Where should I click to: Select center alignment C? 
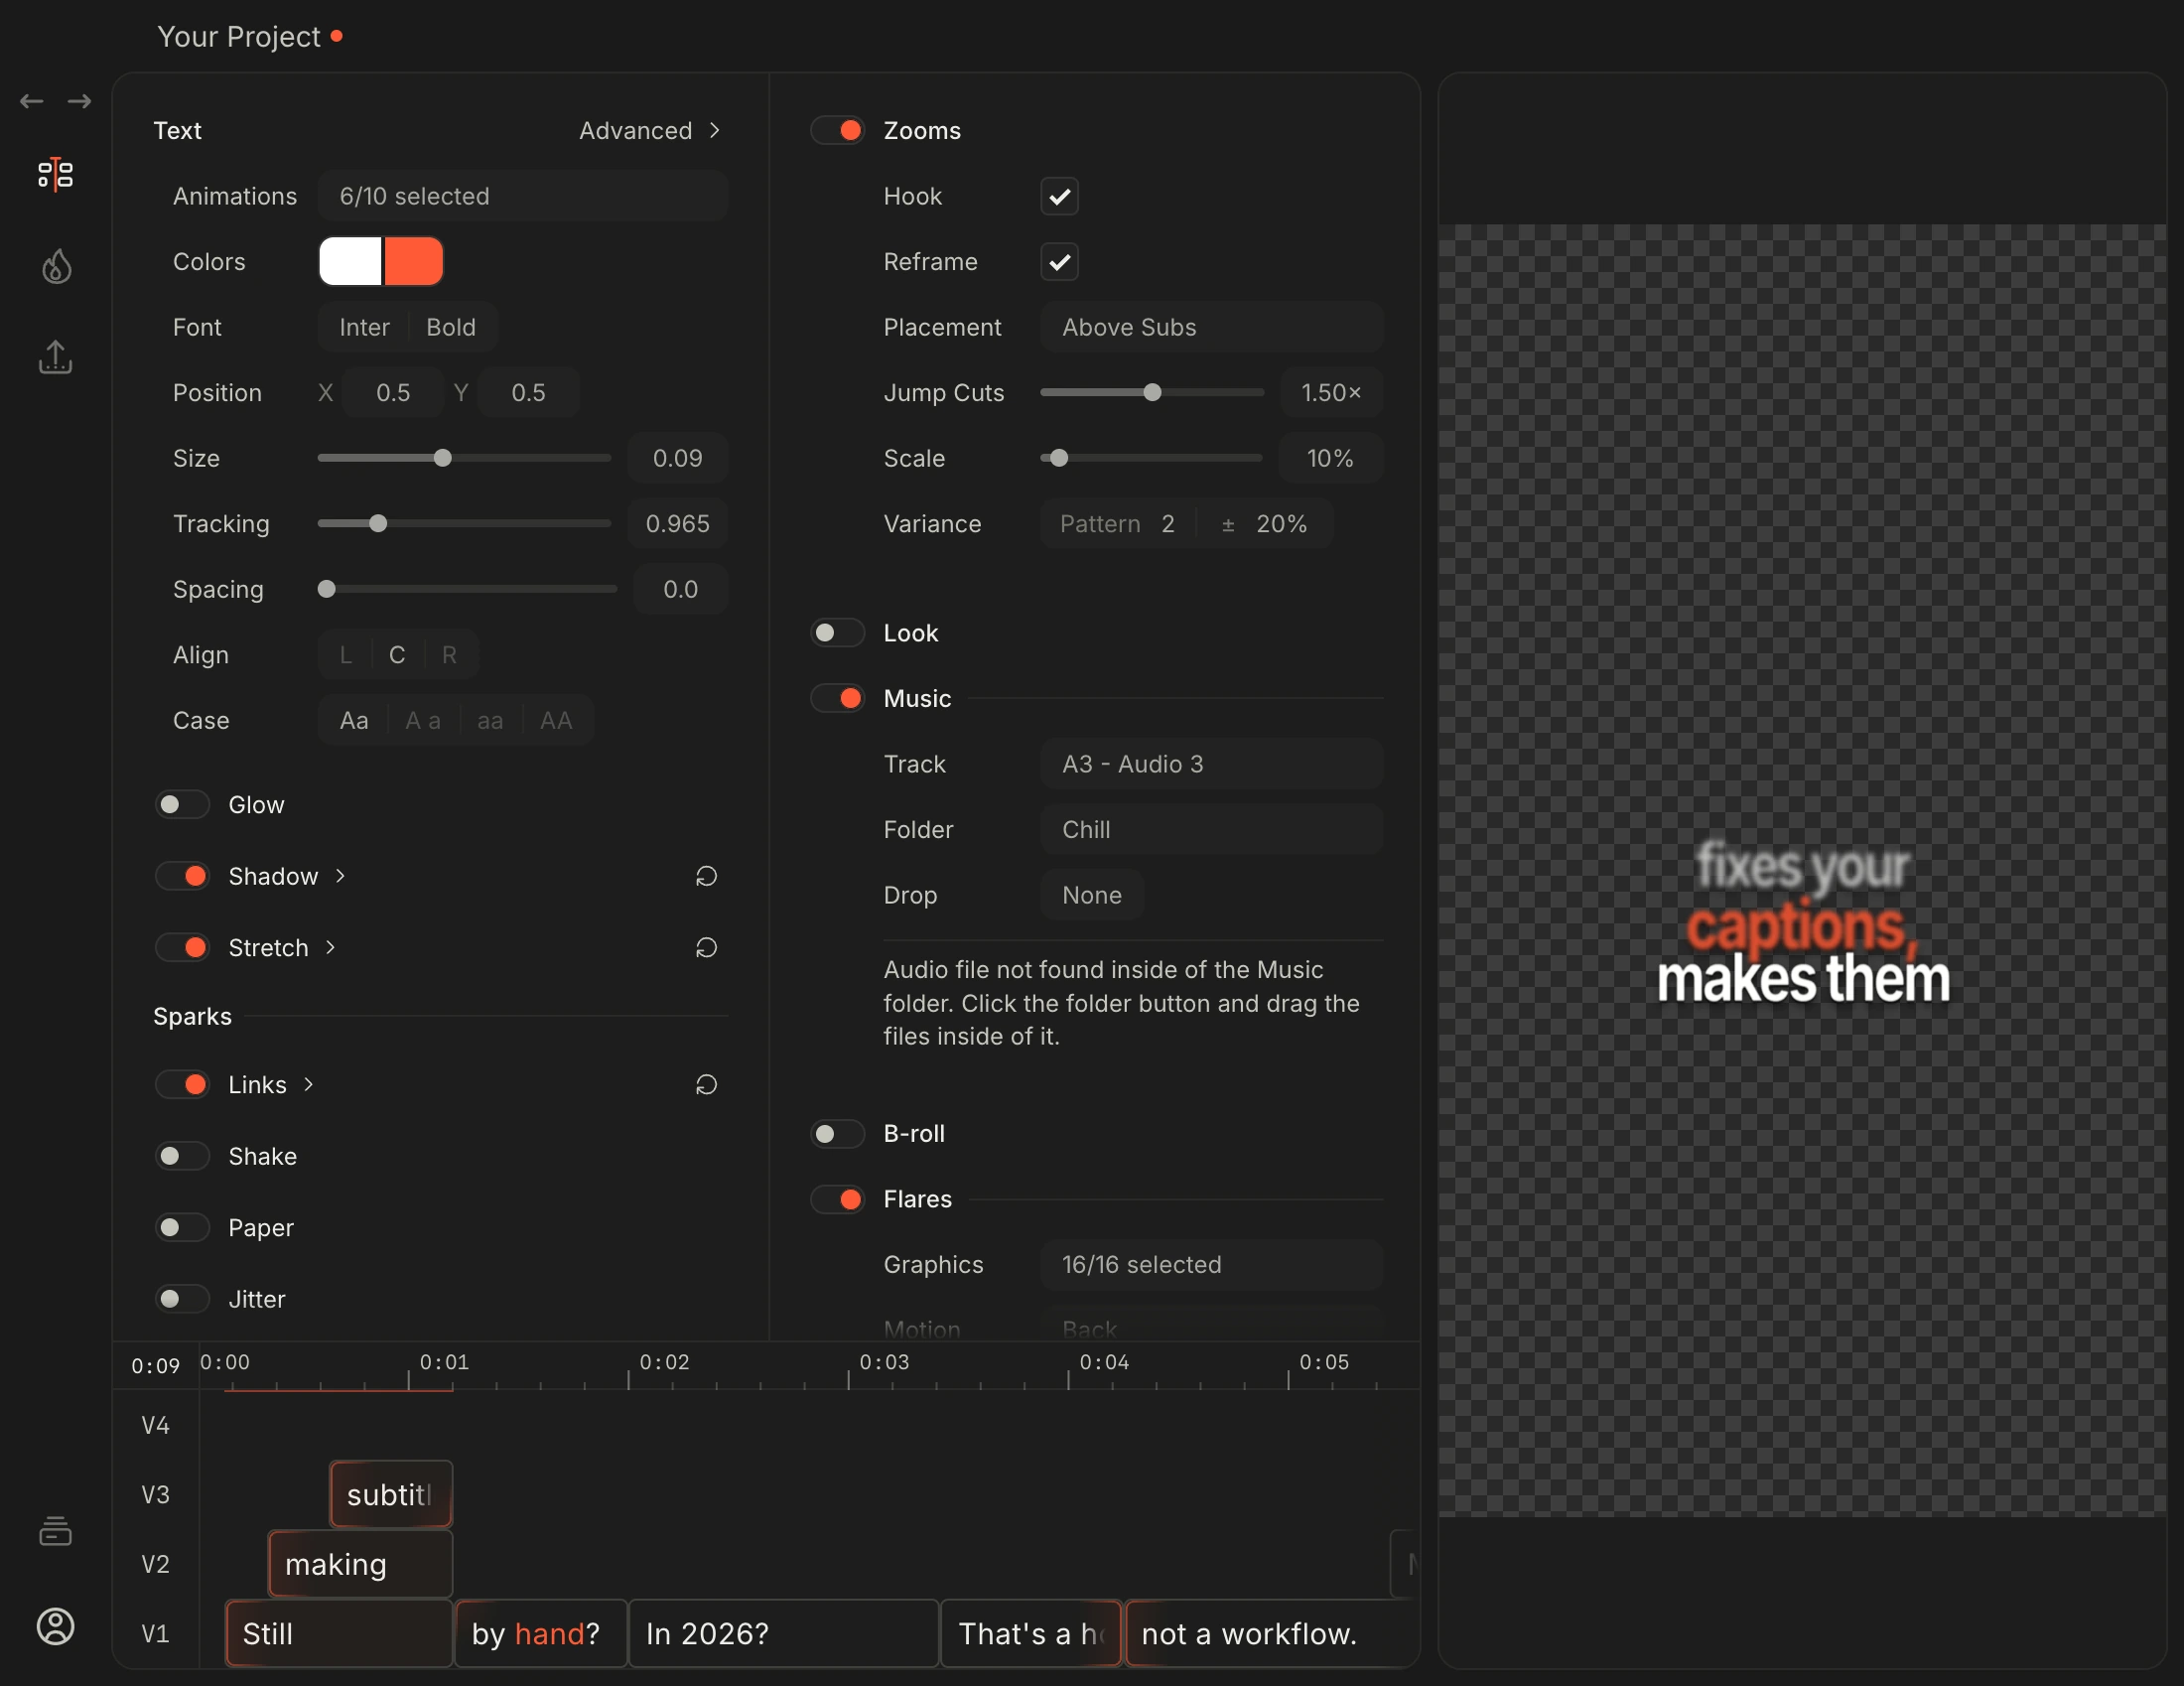click(x=397, y=655)
